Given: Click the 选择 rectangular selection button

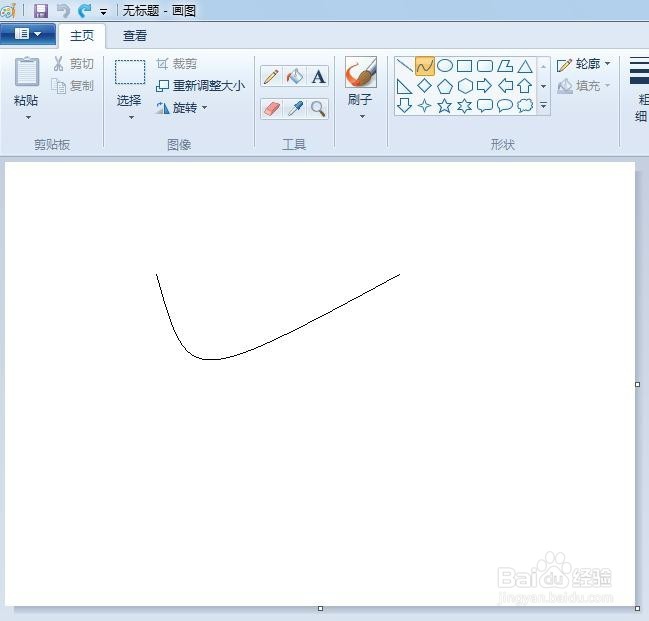Looking at the screenshot, I should tap(130, 82).
